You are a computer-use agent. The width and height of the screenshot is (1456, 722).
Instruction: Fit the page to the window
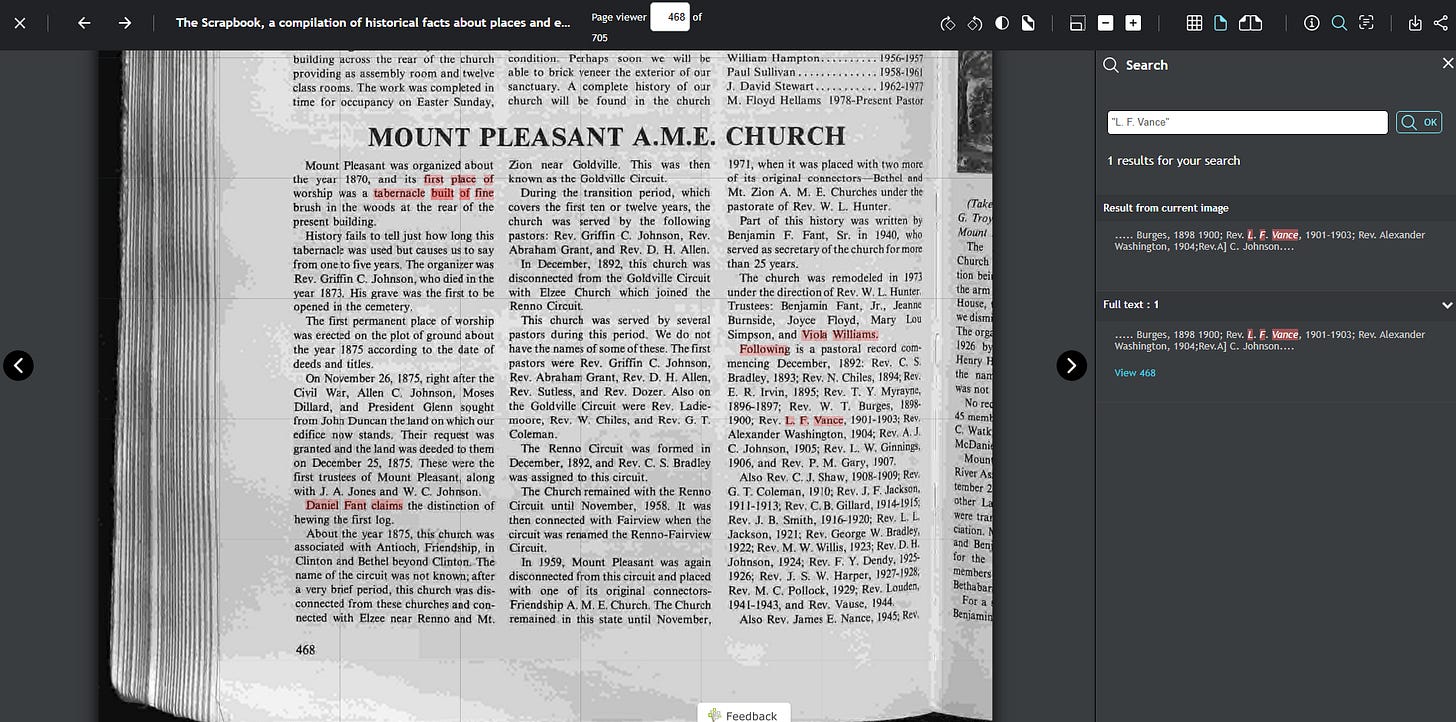(1077, 23)
